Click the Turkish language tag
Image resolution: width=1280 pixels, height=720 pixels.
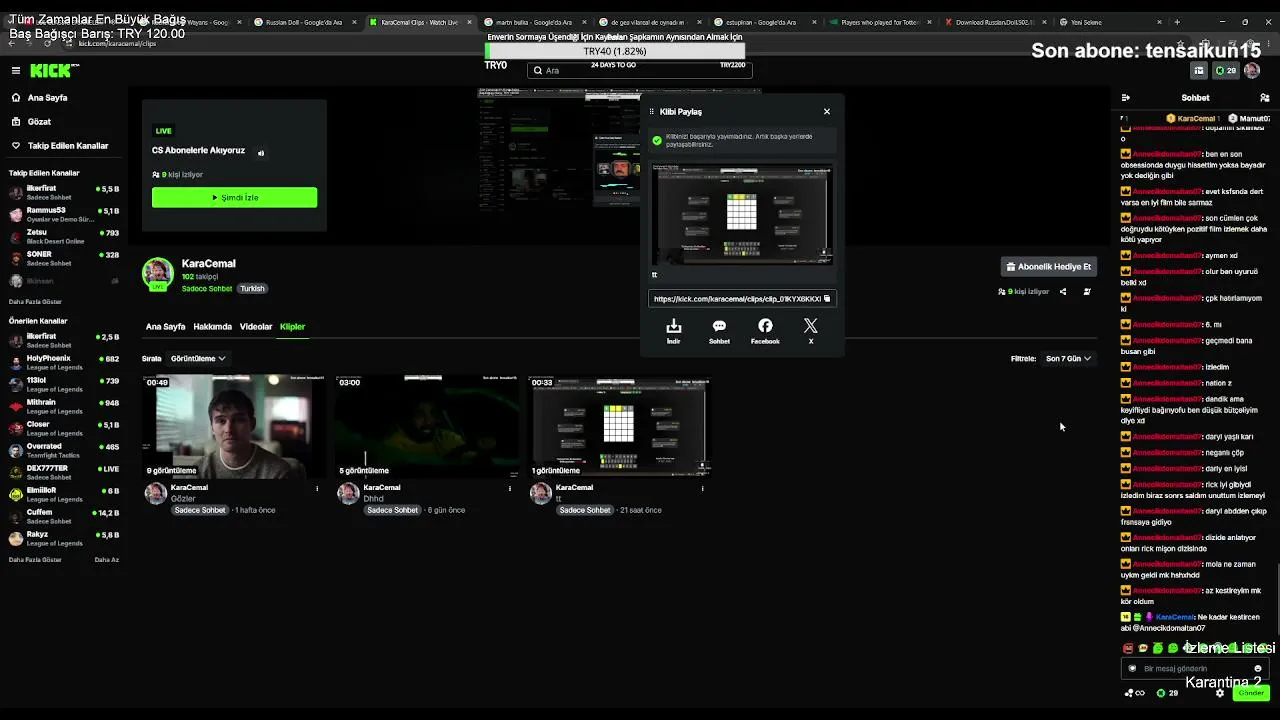[252, 289]
